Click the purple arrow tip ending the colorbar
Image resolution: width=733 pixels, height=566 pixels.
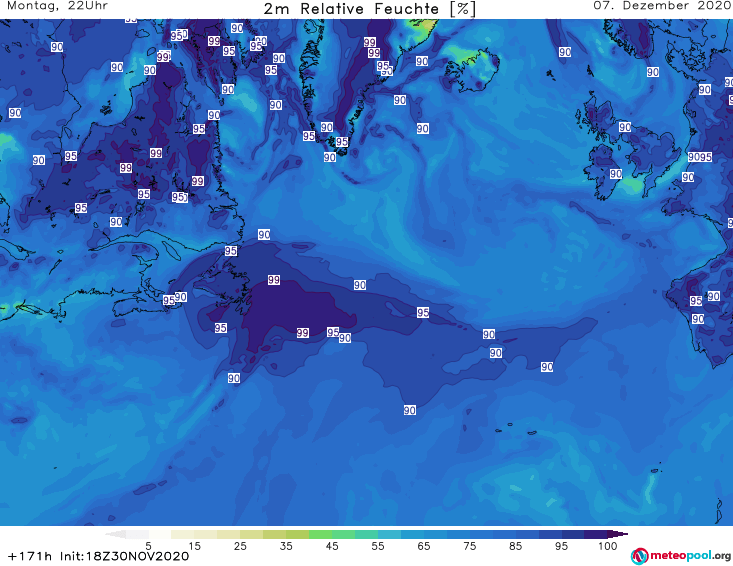(618, 534)
